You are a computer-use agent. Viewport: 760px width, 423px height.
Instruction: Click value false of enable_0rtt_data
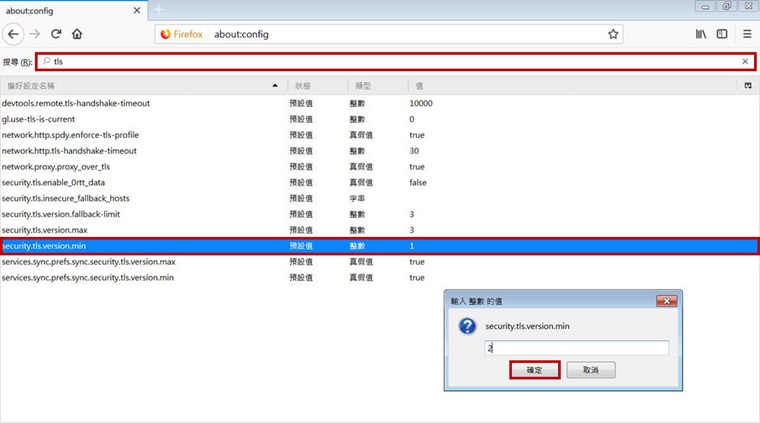click(x=418, y=183)
